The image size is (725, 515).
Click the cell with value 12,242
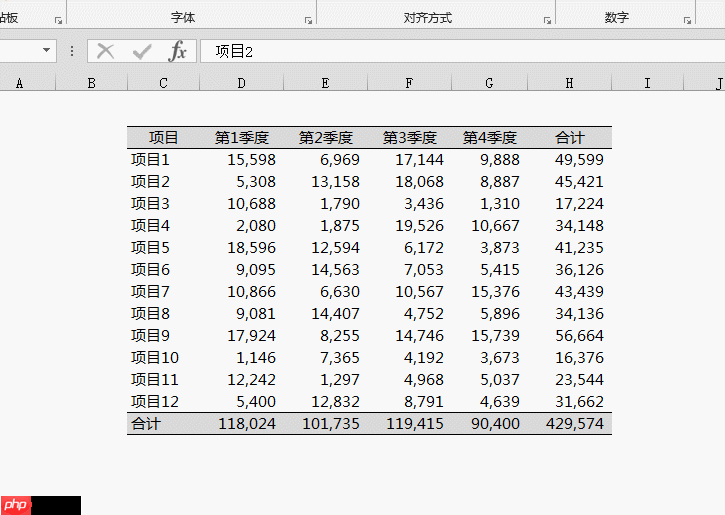tap(241, 380)
